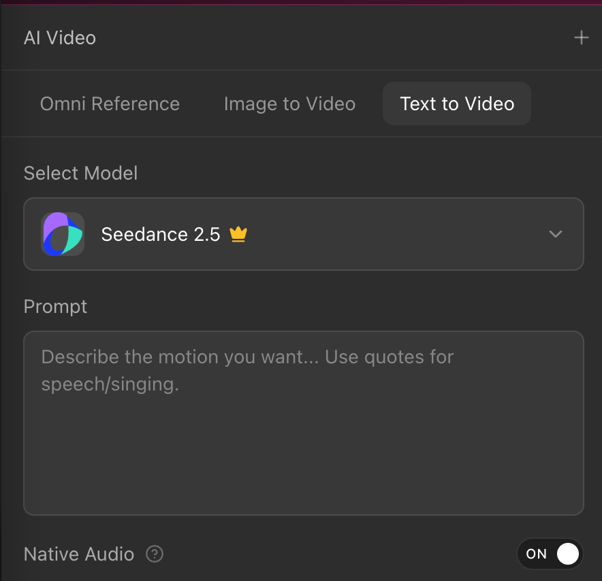Click the gold crown premium icon
The height and width of the screenshot is (581, 602).
click(238, 234)
